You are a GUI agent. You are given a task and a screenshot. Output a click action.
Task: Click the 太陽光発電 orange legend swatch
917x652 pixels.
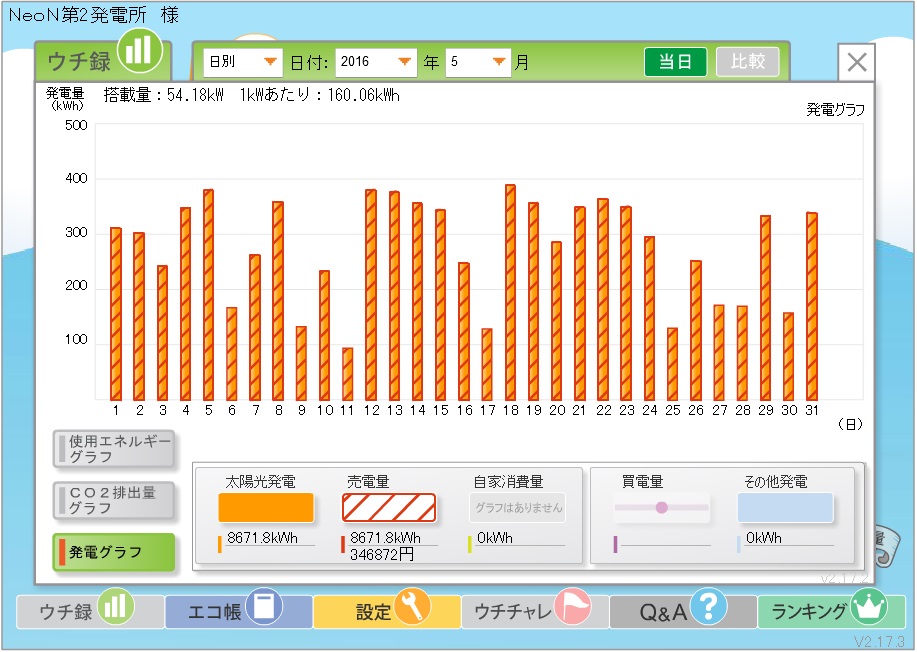click(266, 507)
